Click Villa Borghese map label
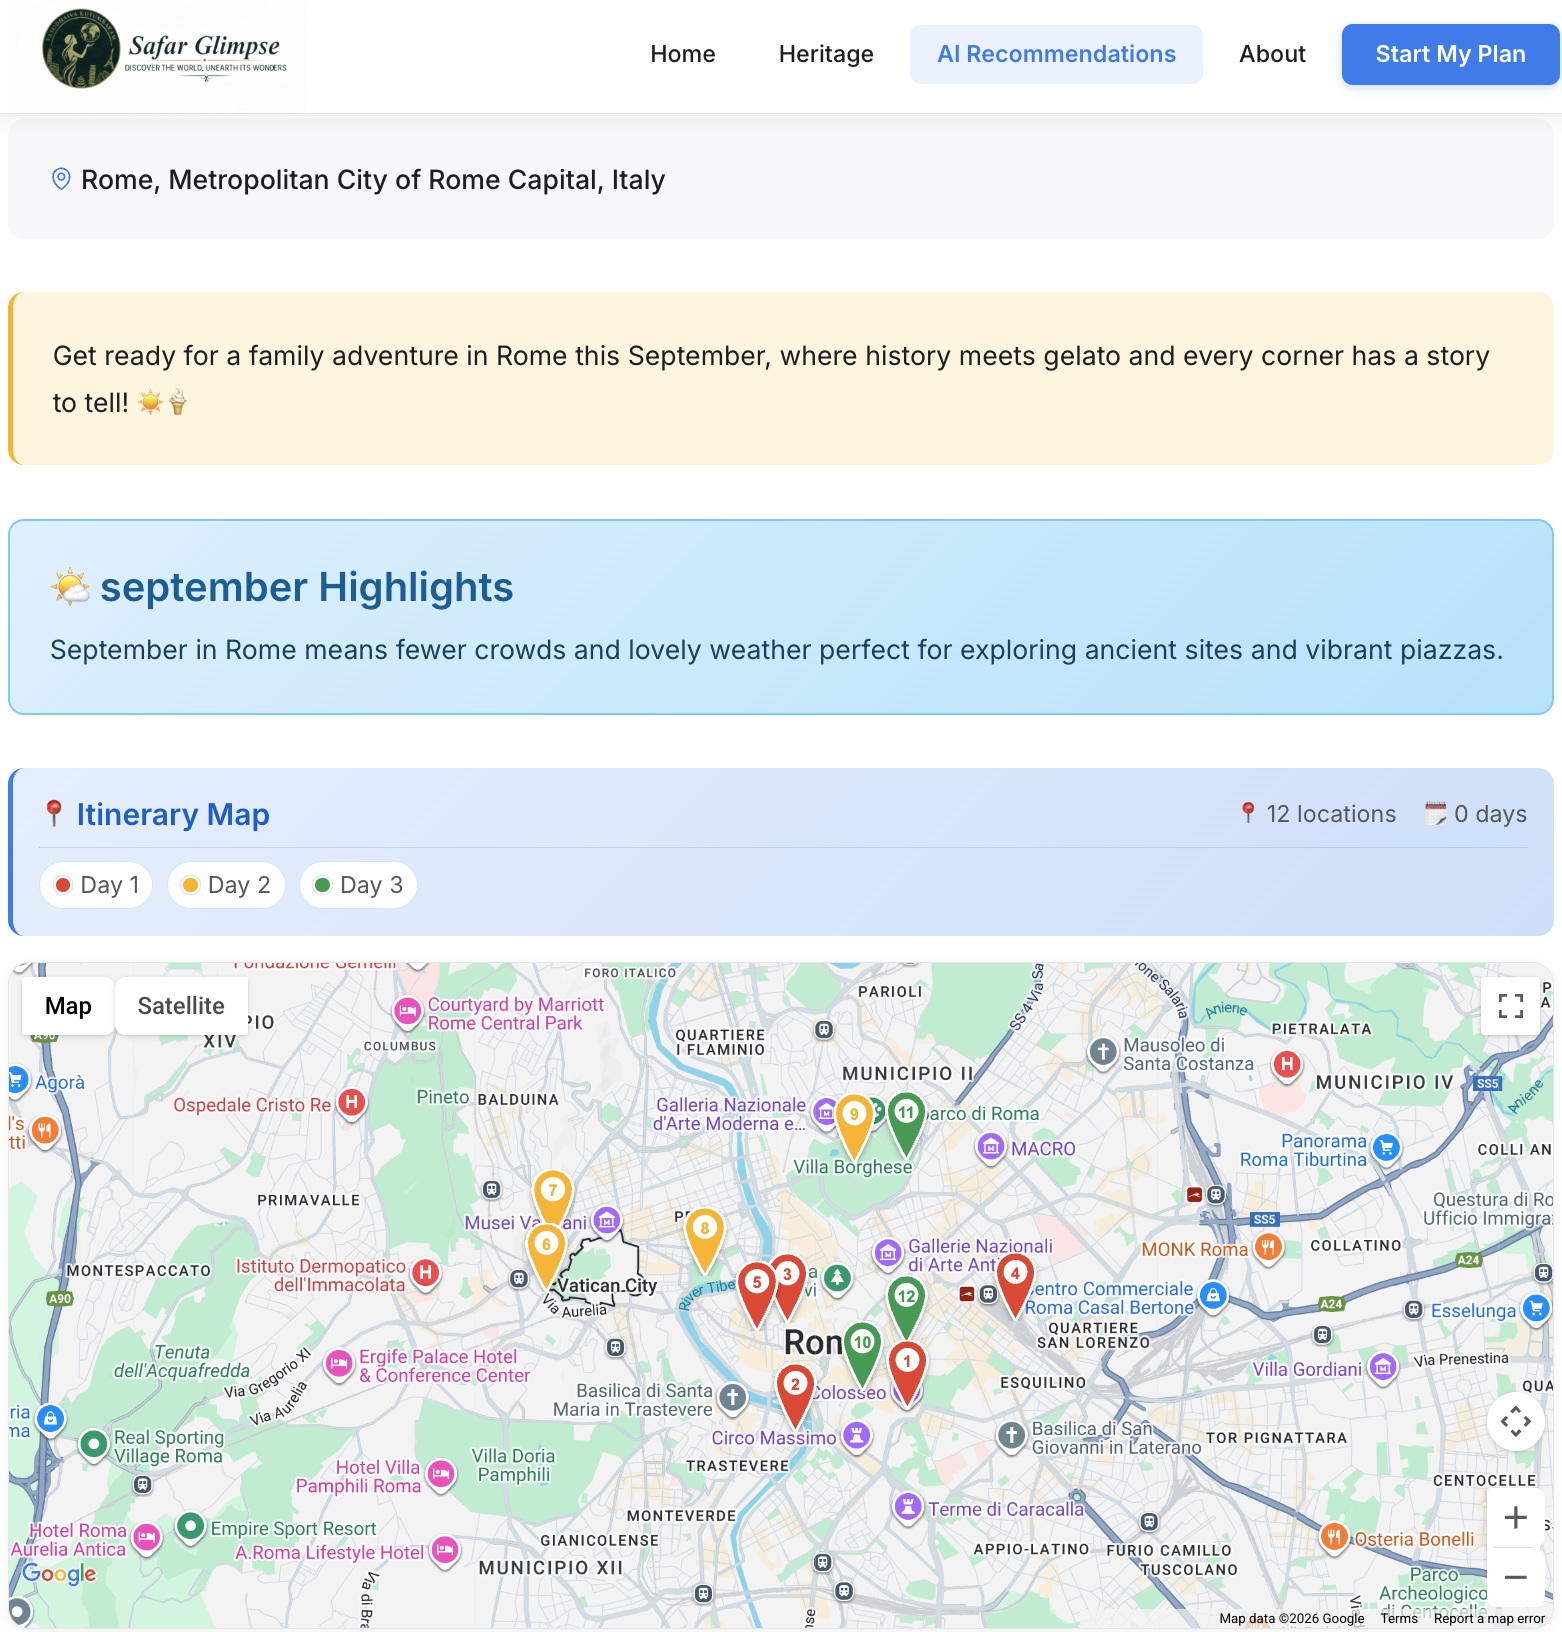The width and height of the screenshot is (1562, 1632). coord(853,1167)
